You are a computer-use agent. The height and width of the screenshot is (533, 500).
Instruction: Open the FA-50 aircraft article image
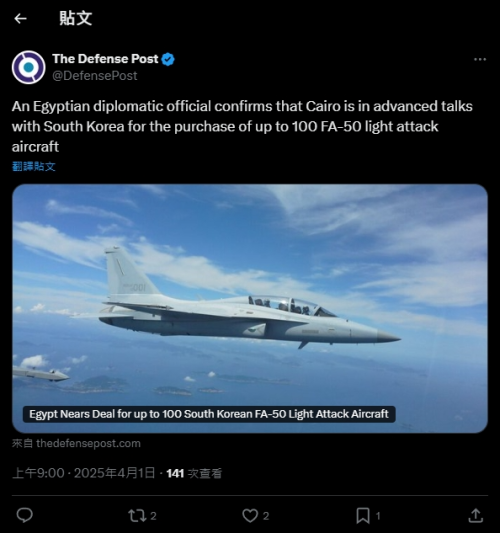pos(250,308)
